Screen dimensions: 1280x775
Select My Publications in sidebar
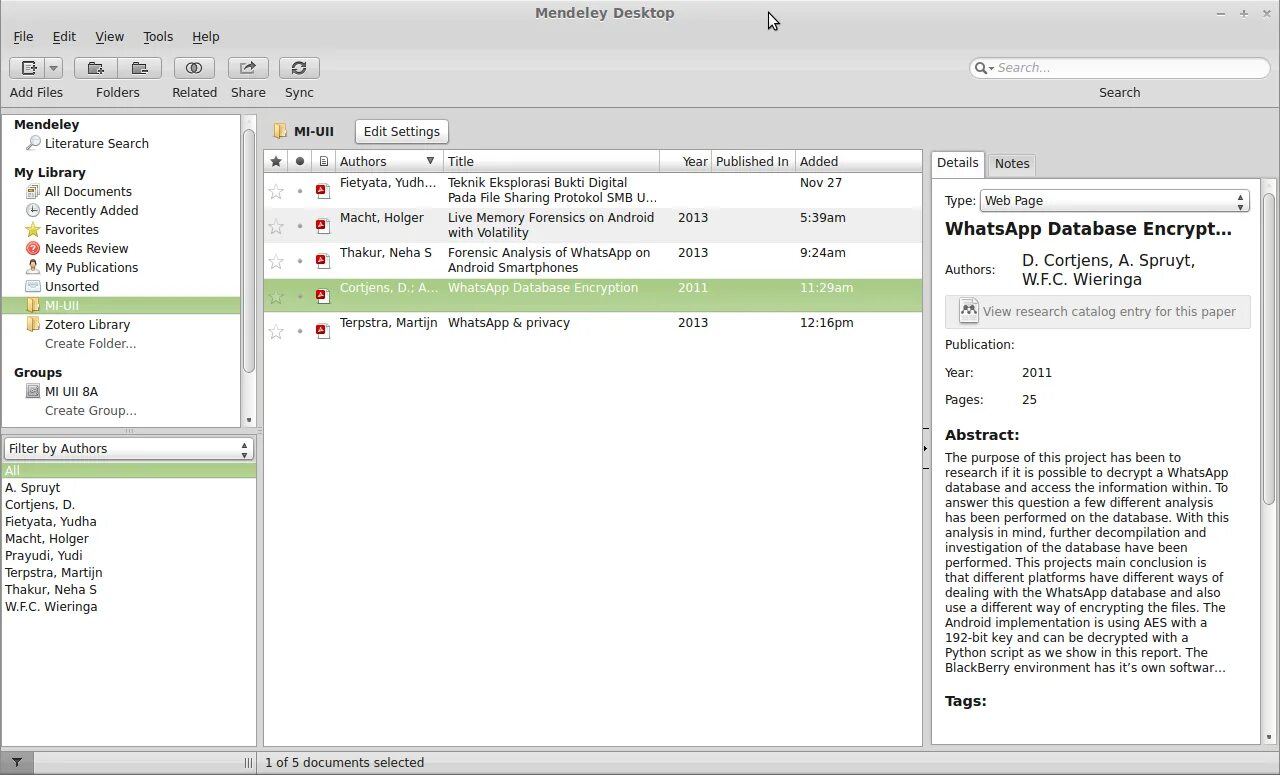[91, 267]
